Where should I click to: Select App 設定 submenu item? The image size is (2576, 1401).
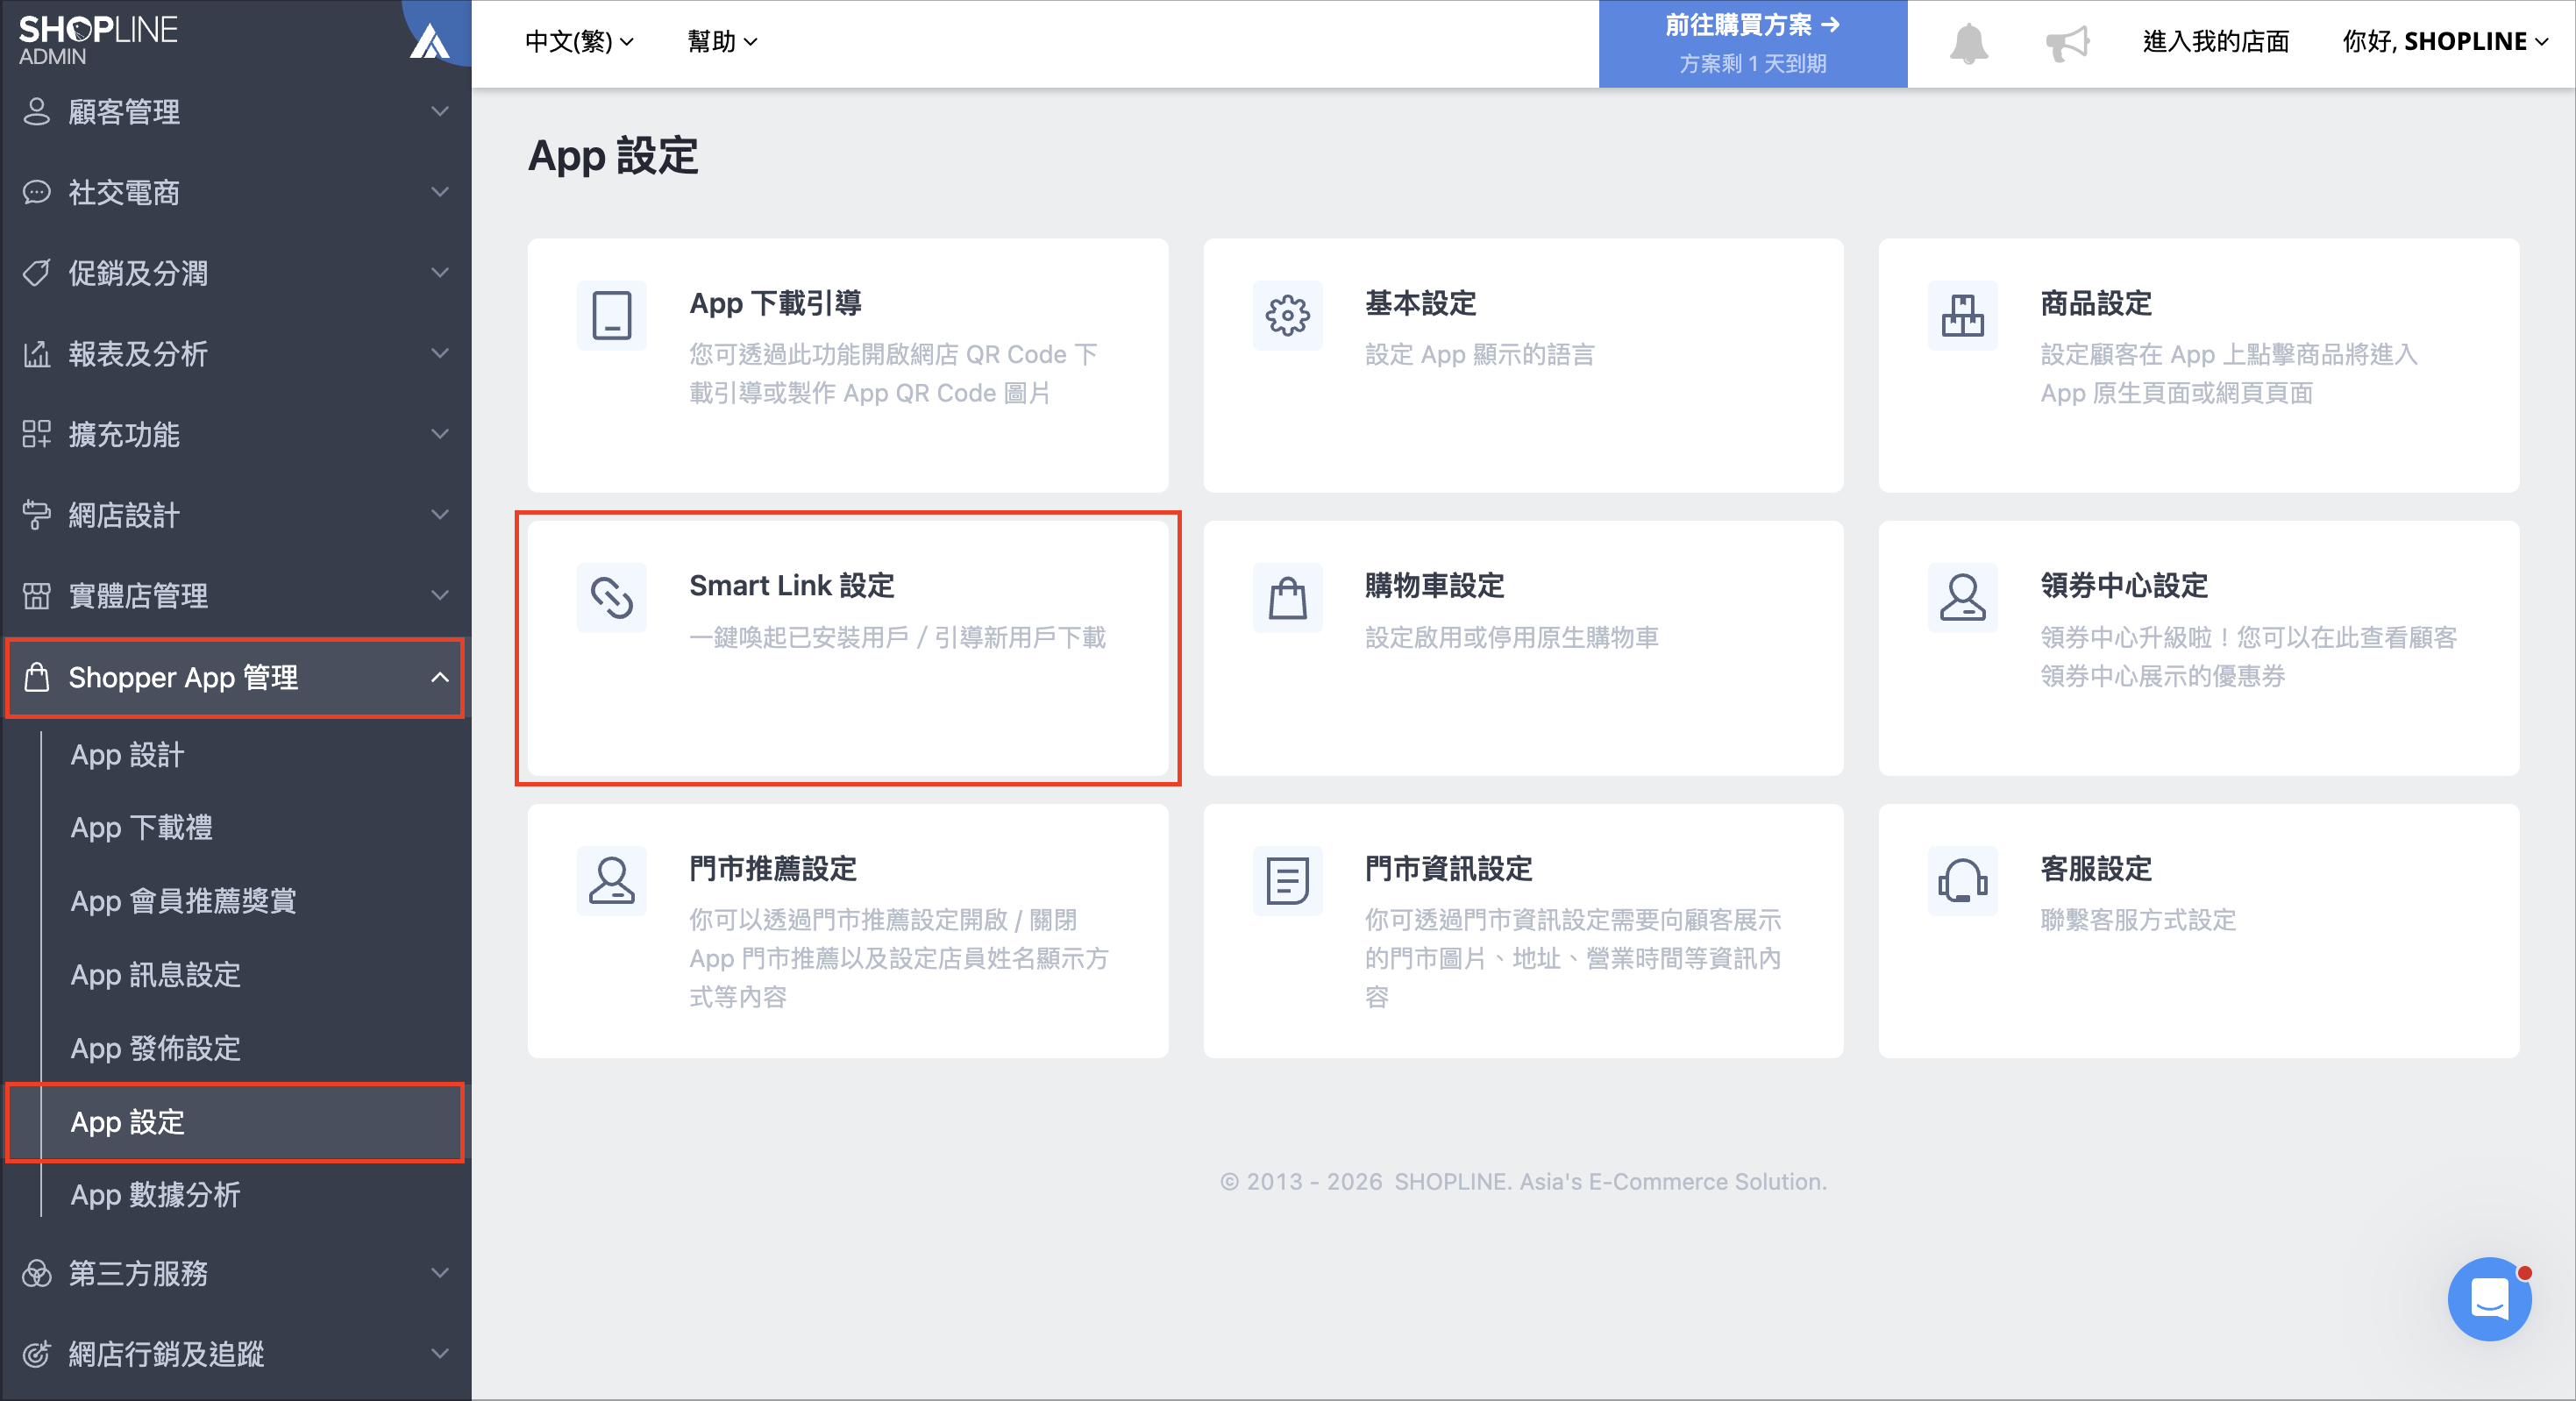234,1122
